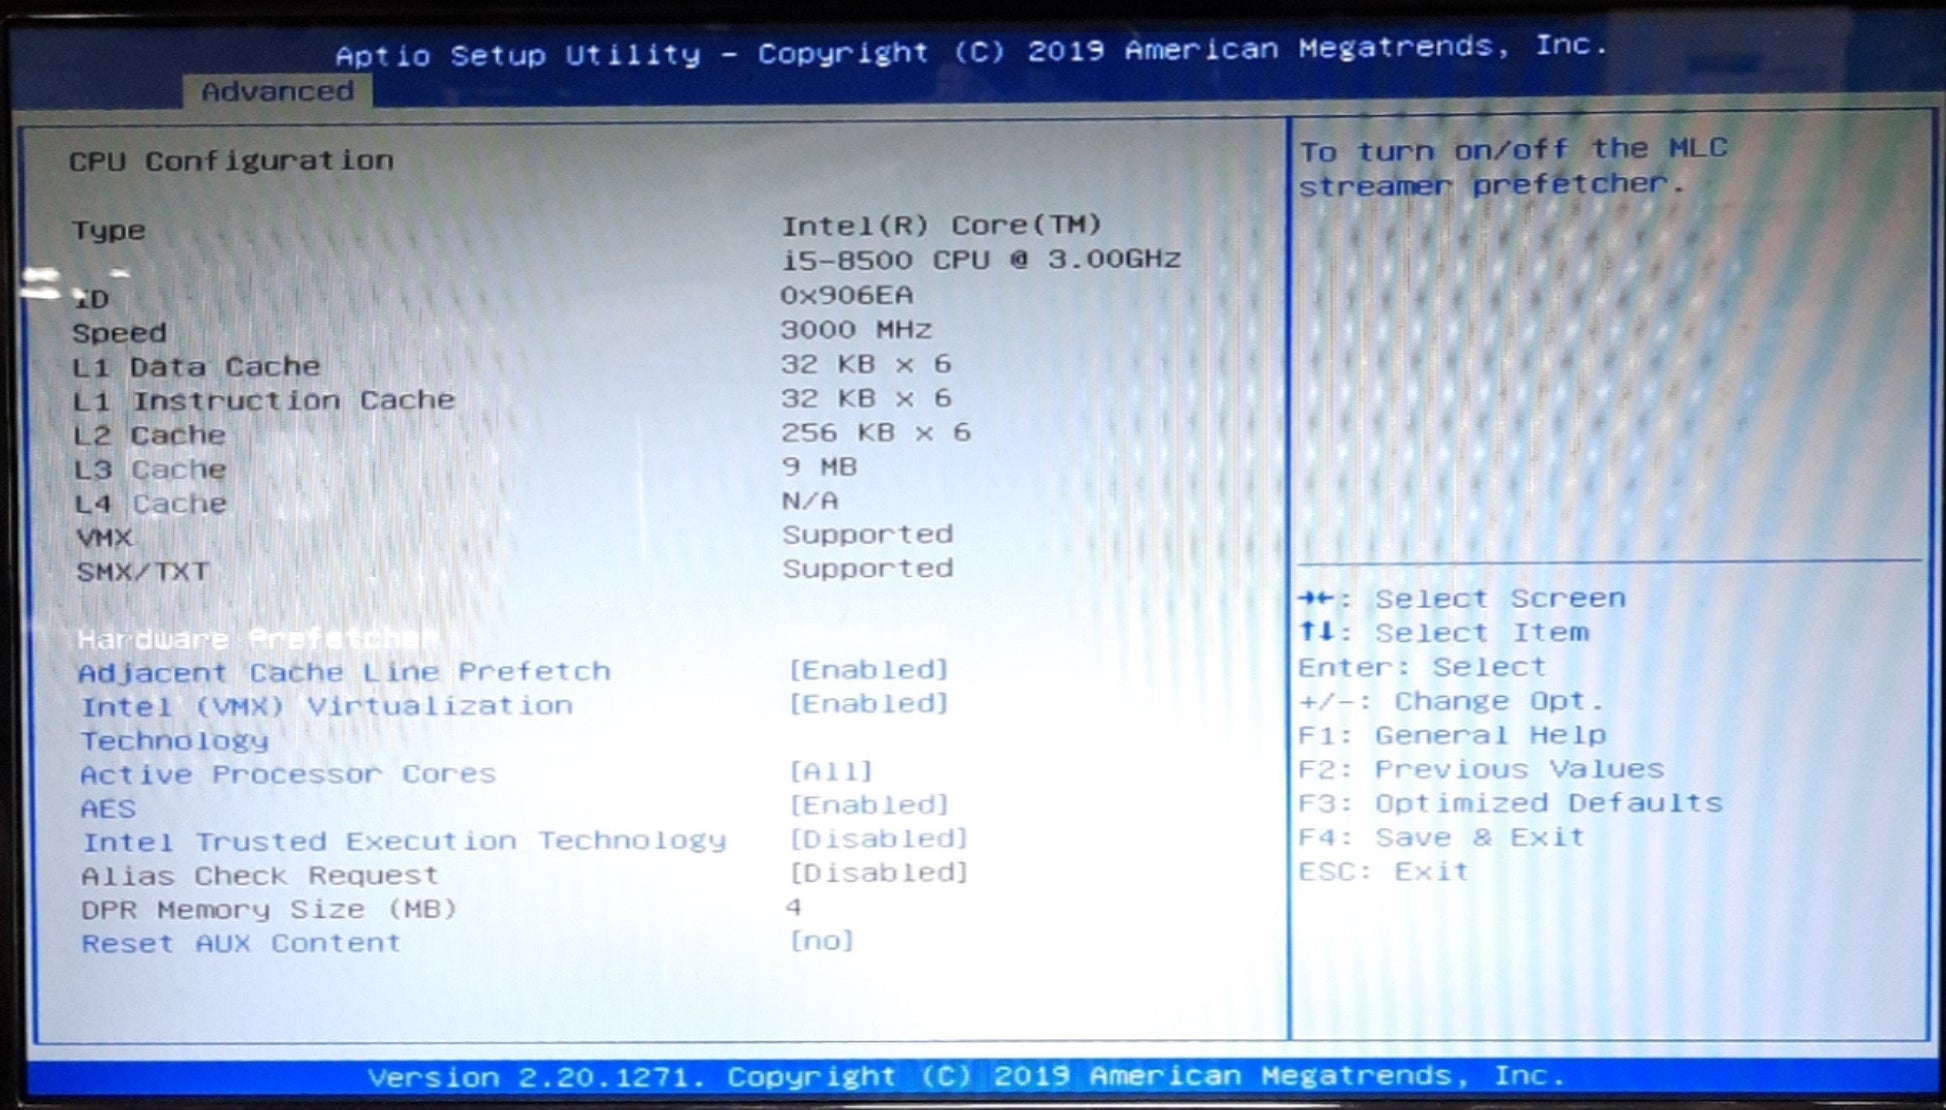Screen dimensions: 1946x1110
Task: Select Intel (VMX) Virtualization Technology setting
Action: pos(326,707)
